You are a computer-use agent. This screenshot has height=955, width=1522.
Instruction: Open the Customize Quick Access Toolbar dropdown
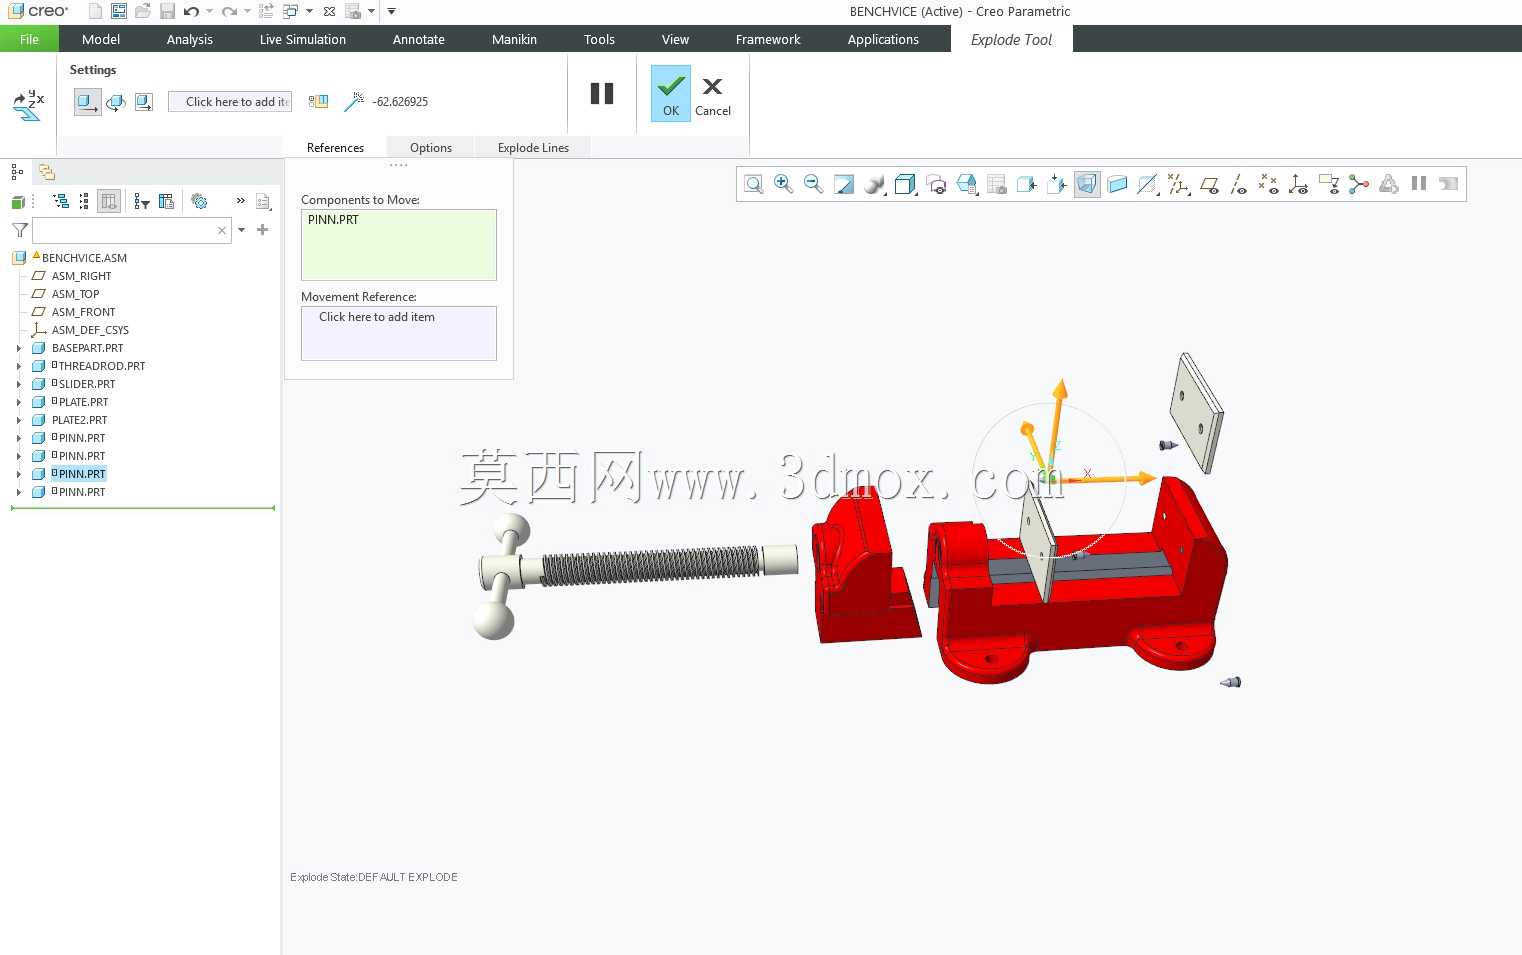(x=391, y=12)
